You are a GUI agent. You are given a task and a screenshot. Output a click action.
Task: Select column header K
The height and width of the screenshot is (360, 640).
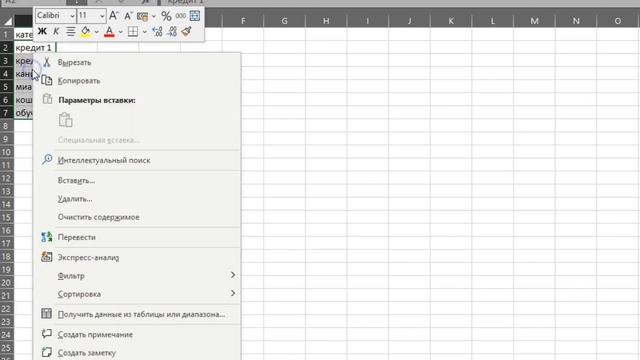tap(451, 21)
